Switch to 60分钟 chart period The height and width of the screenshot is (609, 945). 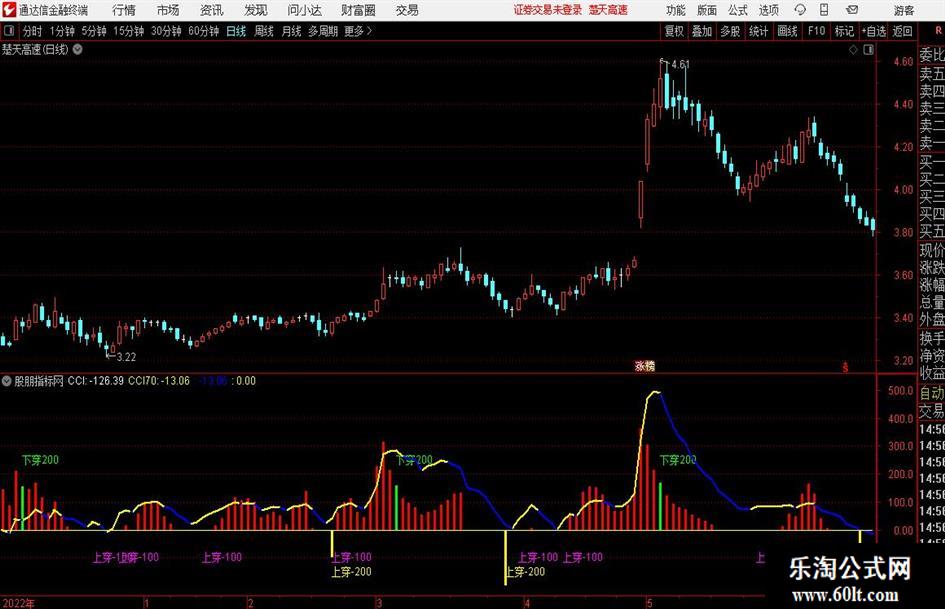click(204, 31)
